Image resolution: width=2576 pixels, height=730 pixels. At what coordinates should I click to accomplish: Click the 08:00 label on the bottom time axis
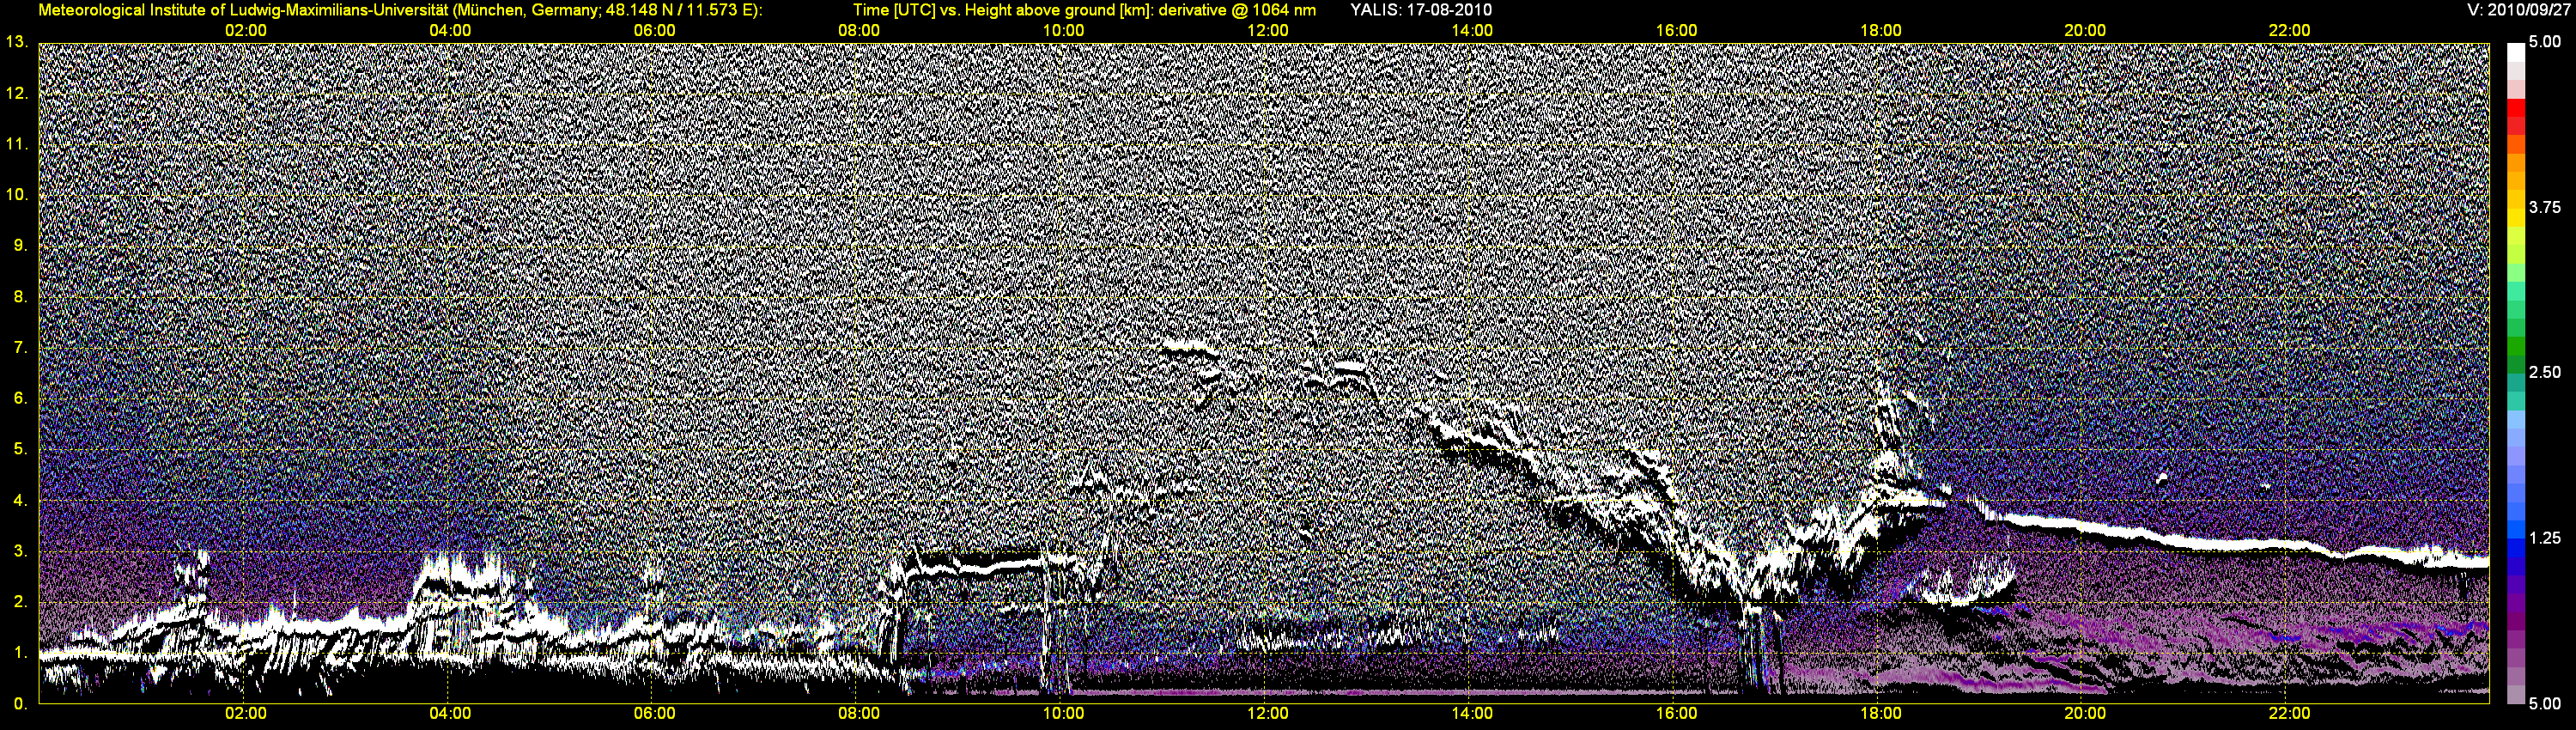click(x=859, y=714)
